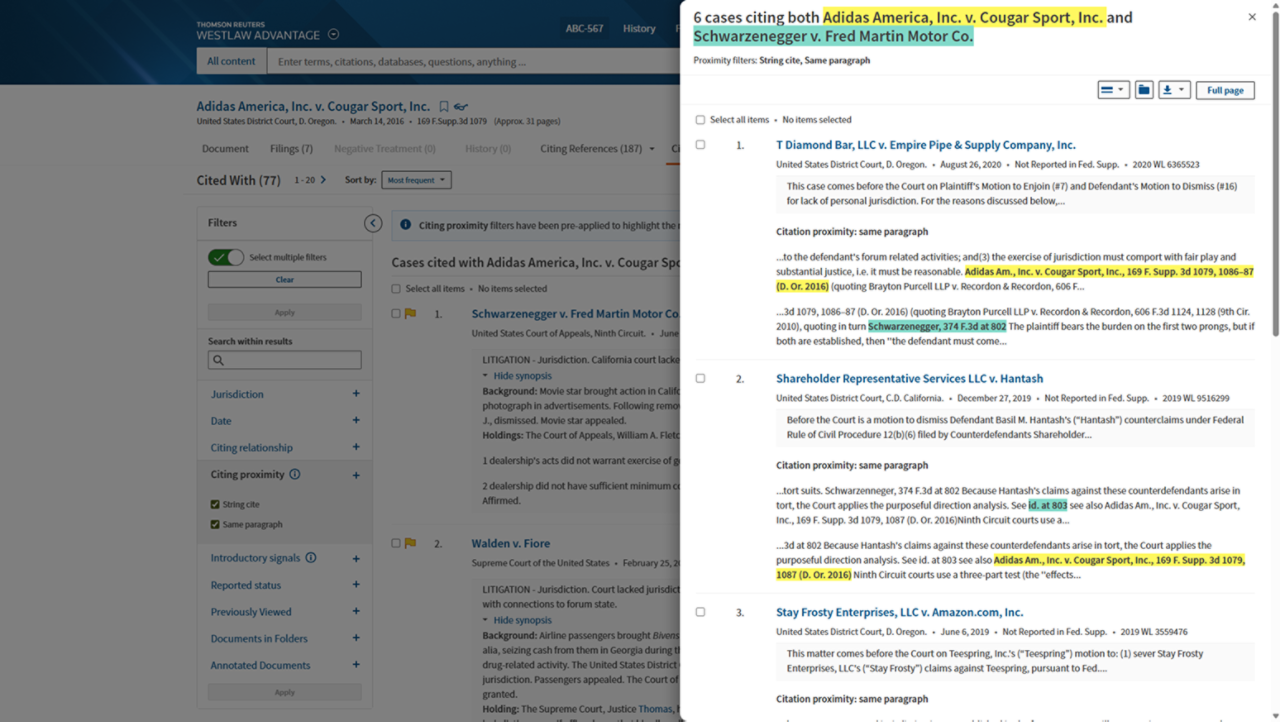Open Shareholder Representative Services LLC v. Hantash
Viewport: 1280px width, 722px height.
point(909,379)
